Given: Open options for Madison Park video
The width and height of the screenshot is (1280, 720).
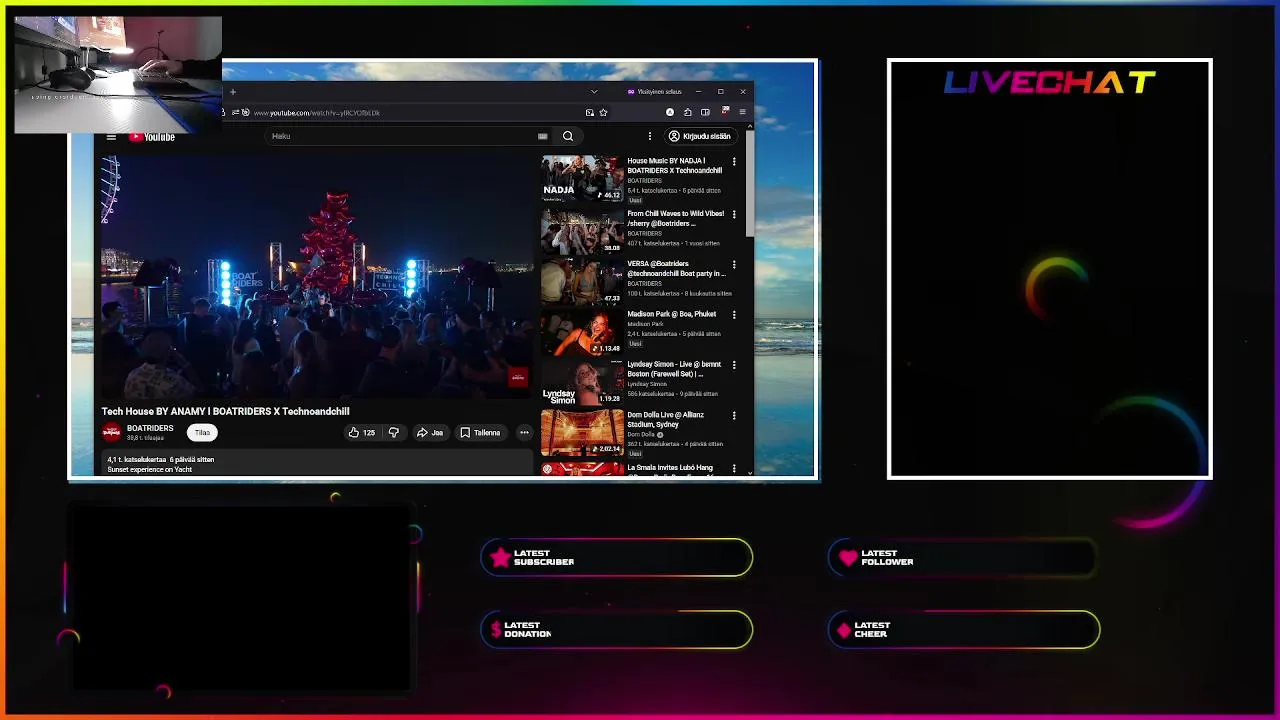Looking at the screenshot, I should pos(734,315).
